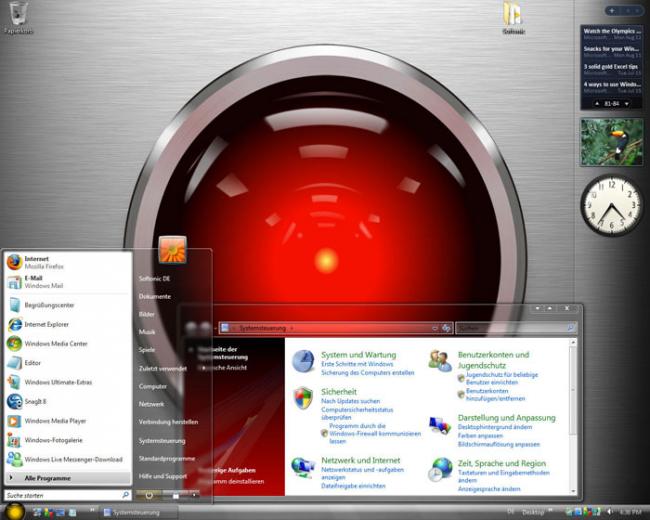
Task: Click Nach Updates suchen link
Action: [x=350, y=401]
